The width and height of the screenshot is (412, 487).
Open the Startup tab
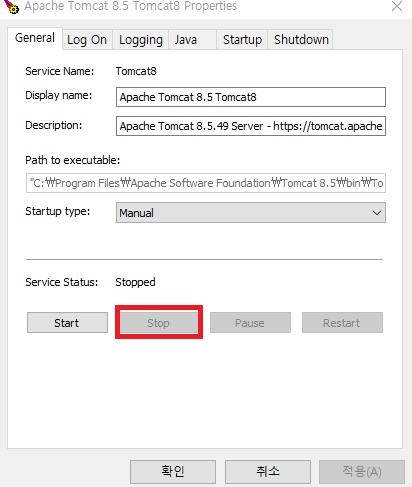click(x=242, y=40)
